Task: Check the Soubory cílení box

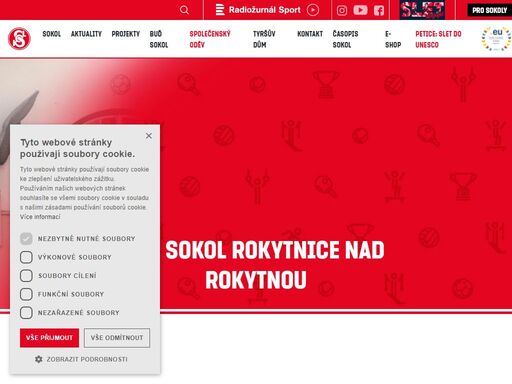Action: click(x=26, y=276)
